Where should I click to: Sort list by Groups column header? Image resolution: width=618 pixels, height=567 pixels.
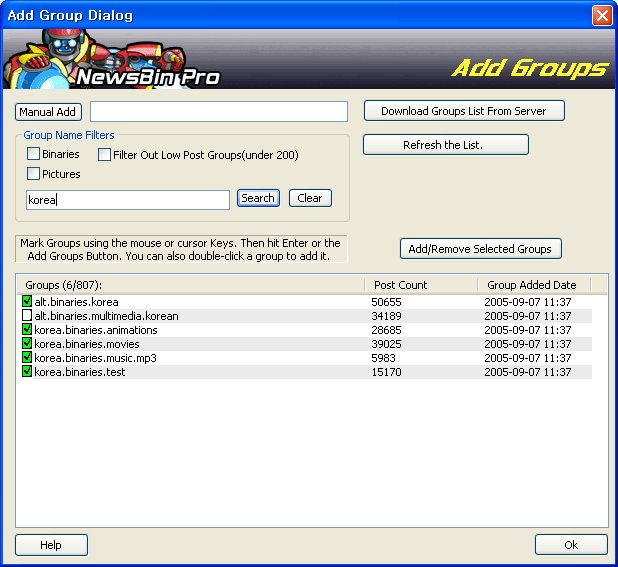click(x=188, y=285)
